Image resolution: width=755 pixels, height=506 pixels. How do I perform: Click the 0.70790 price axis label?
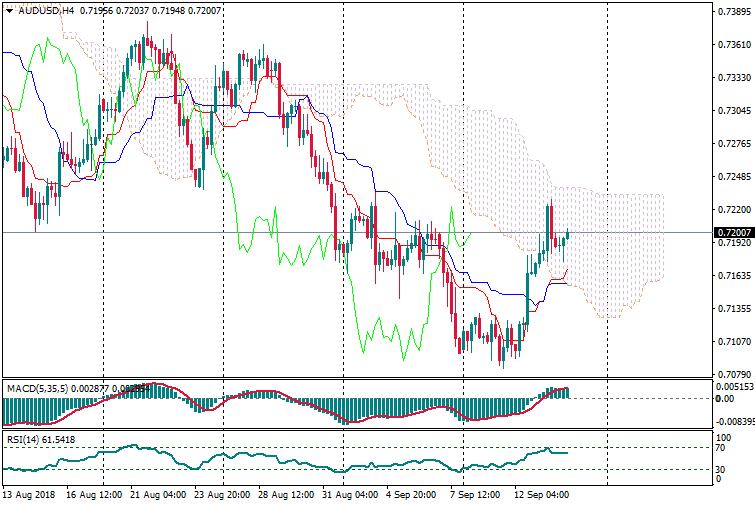click(733, 375)
